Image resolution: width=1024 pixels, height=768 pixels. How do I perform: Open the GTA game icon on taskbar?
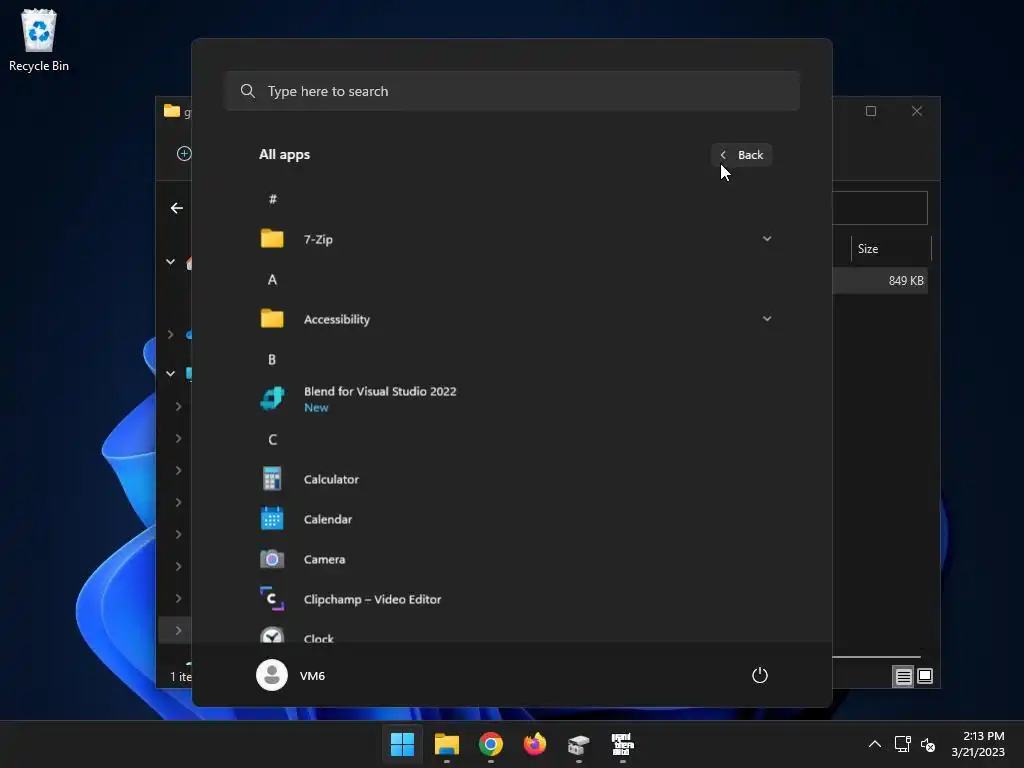pos(622,744)
